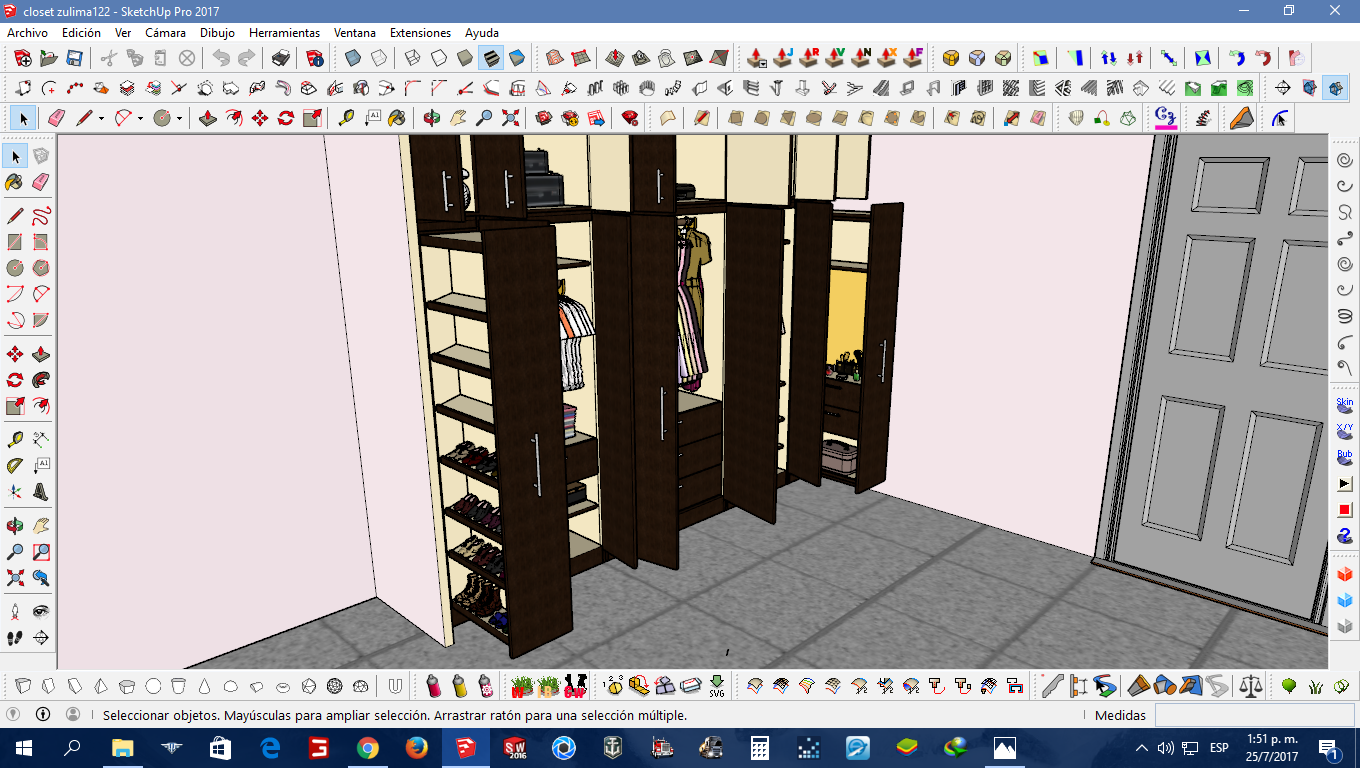Image resolution: width=1360 pixels, height=768 pixels.
Task: Open Google Chrome from the taskbar
Action: click(368, 748)
